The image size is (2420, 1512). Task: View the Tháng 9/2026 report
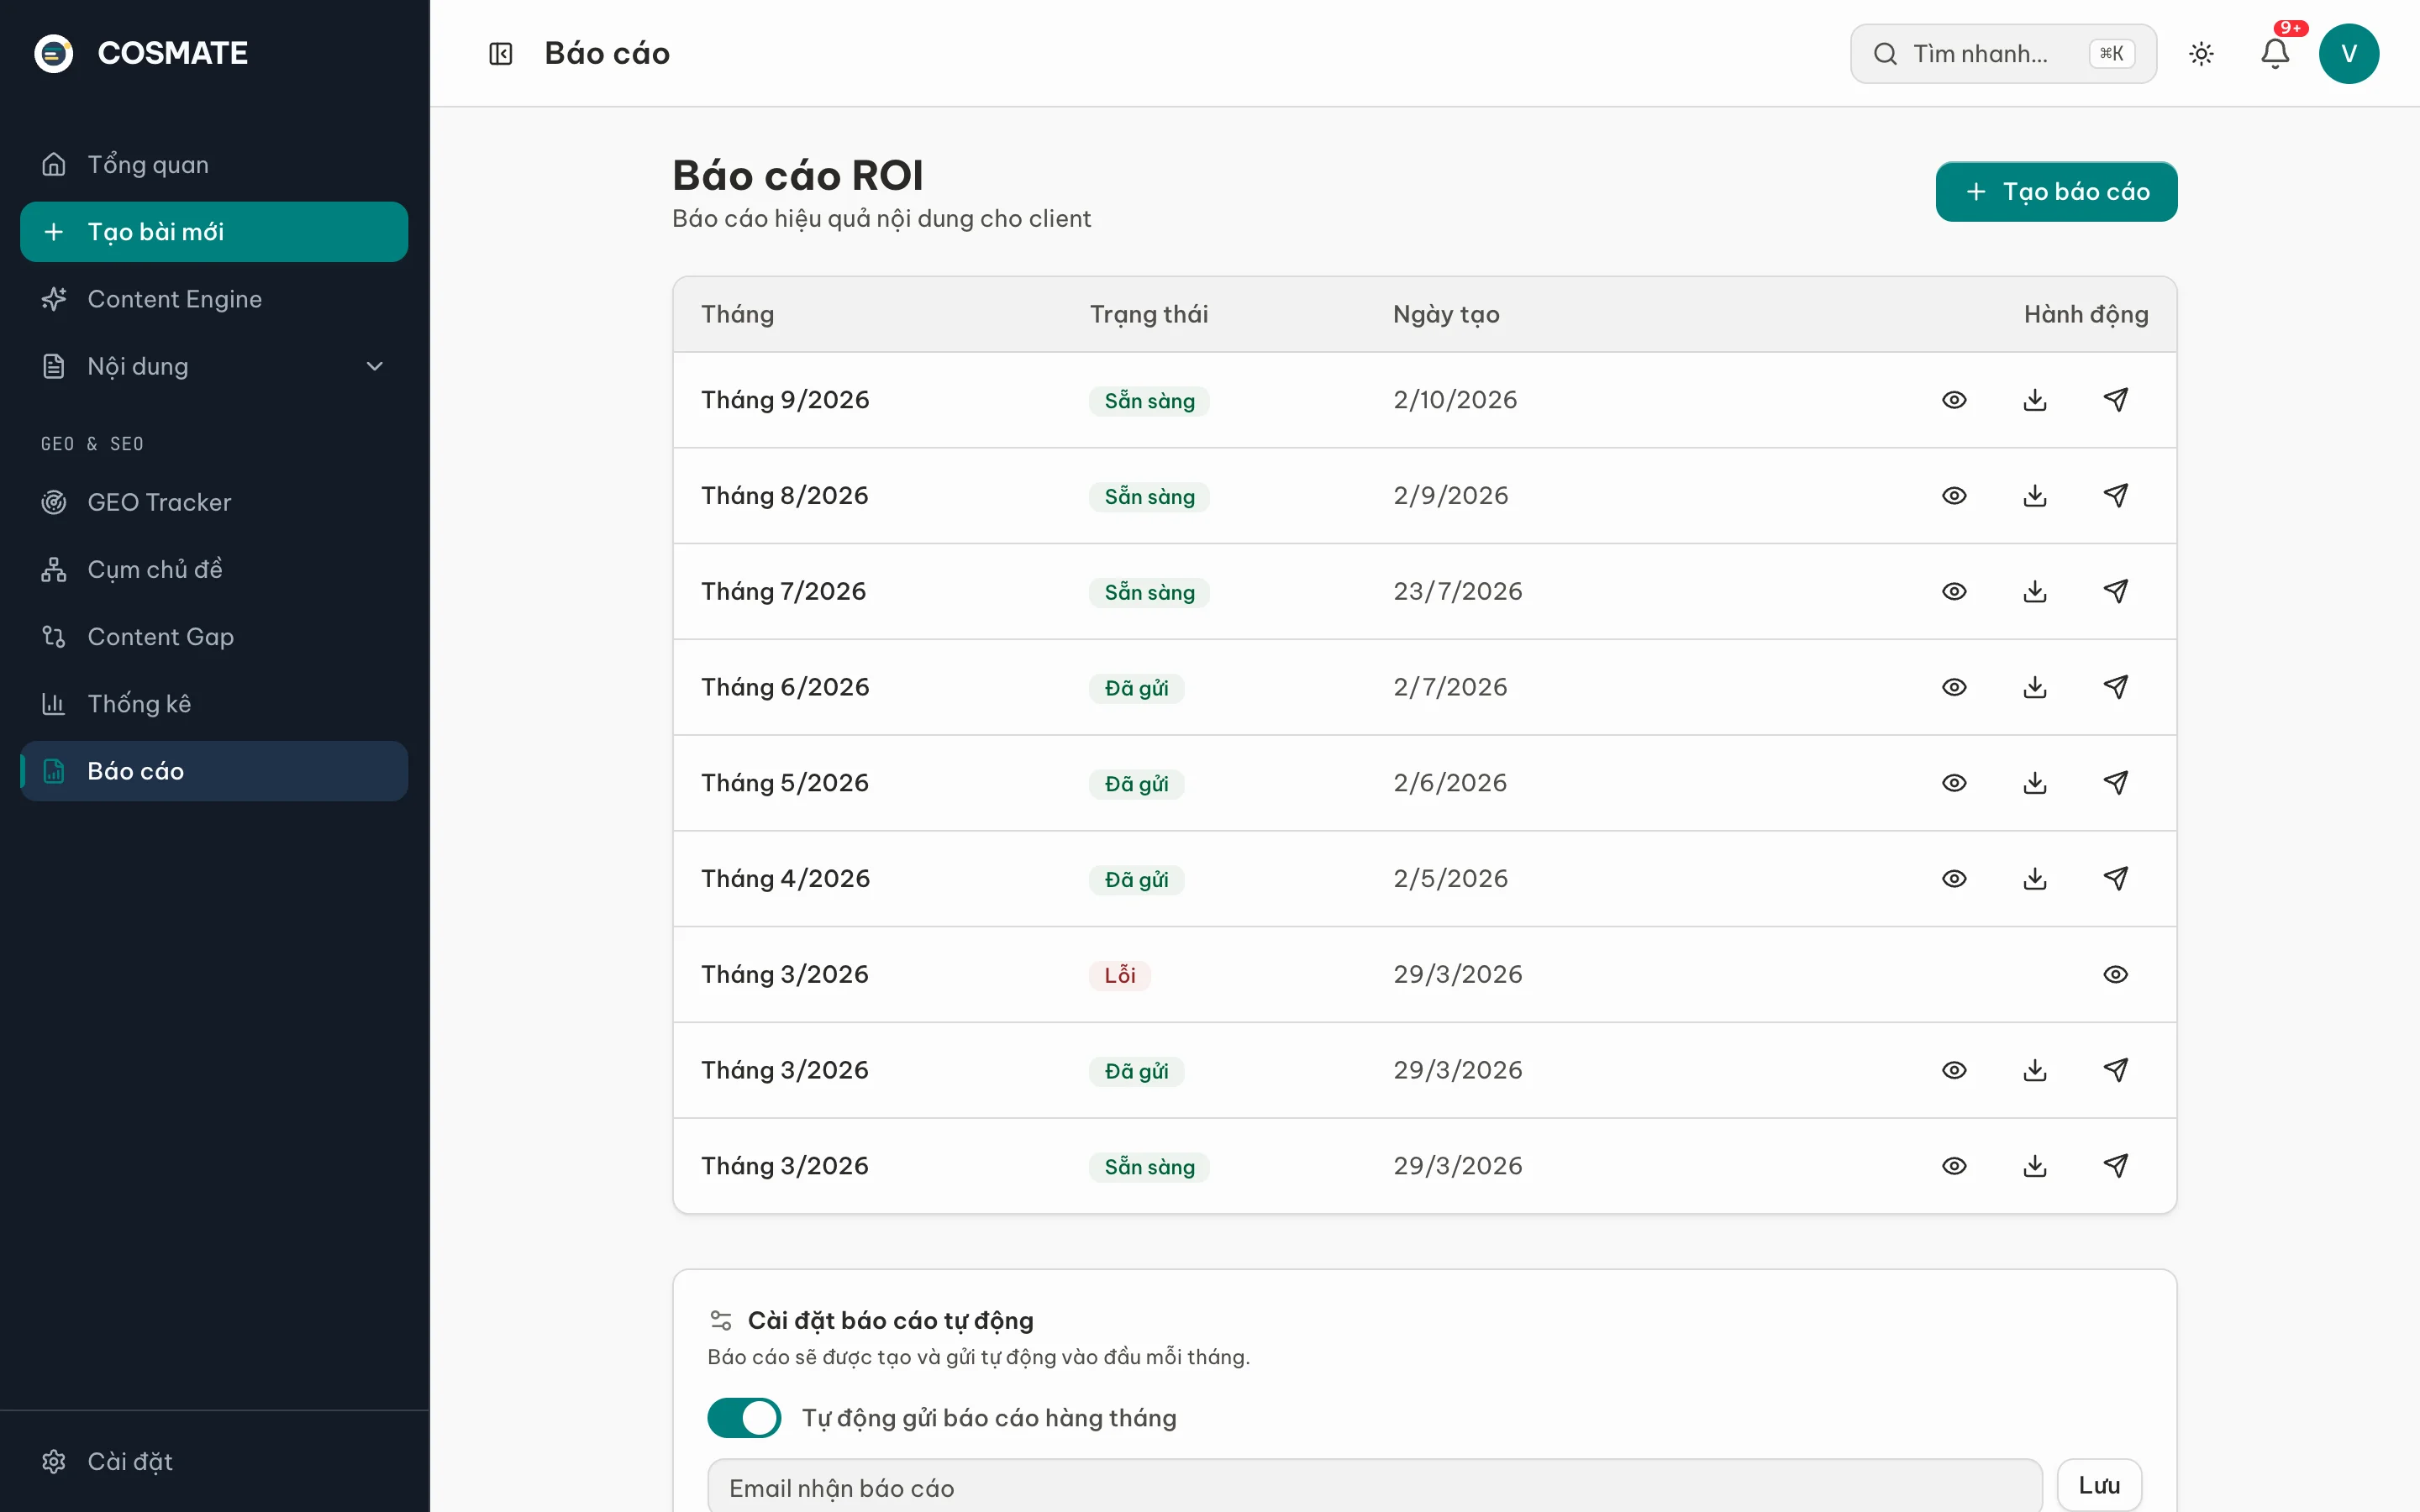[x=1954, y=400]
